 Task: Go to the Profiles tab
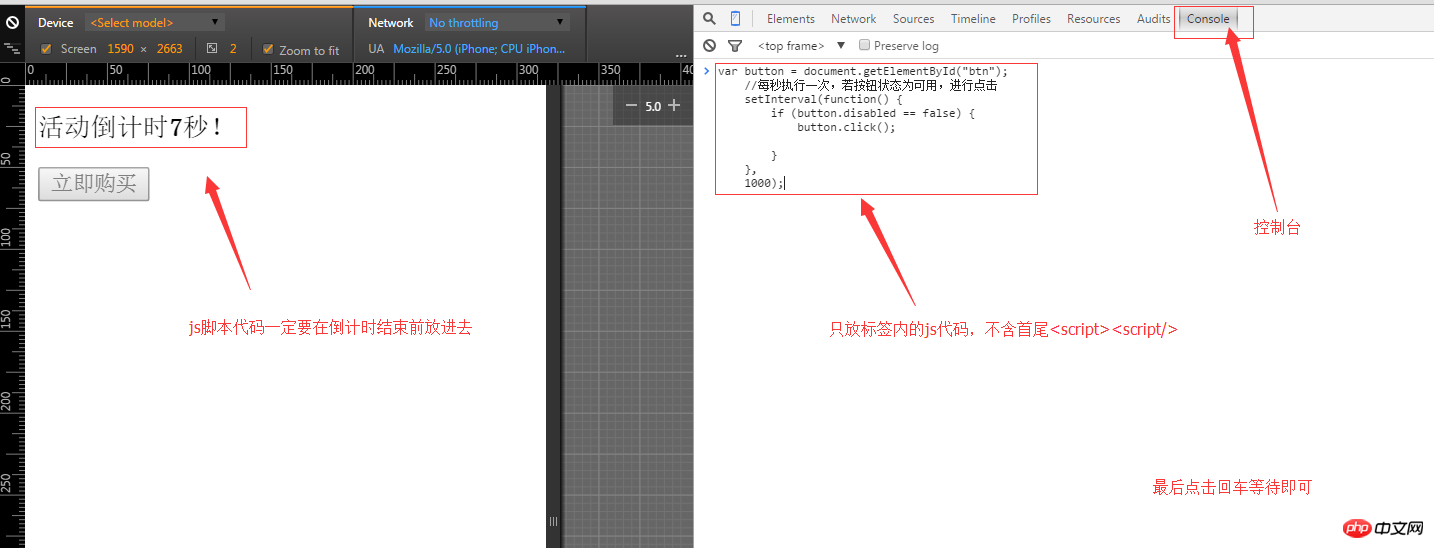tap(1031, 19)
